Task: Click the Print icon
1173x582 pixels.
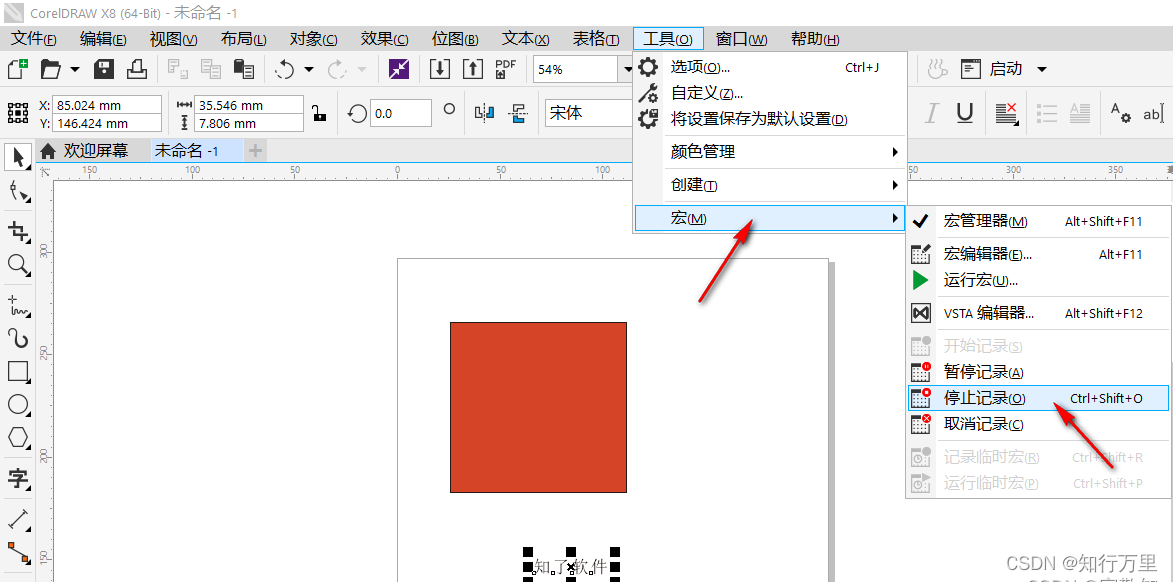Action: click(x=137, y=70)
